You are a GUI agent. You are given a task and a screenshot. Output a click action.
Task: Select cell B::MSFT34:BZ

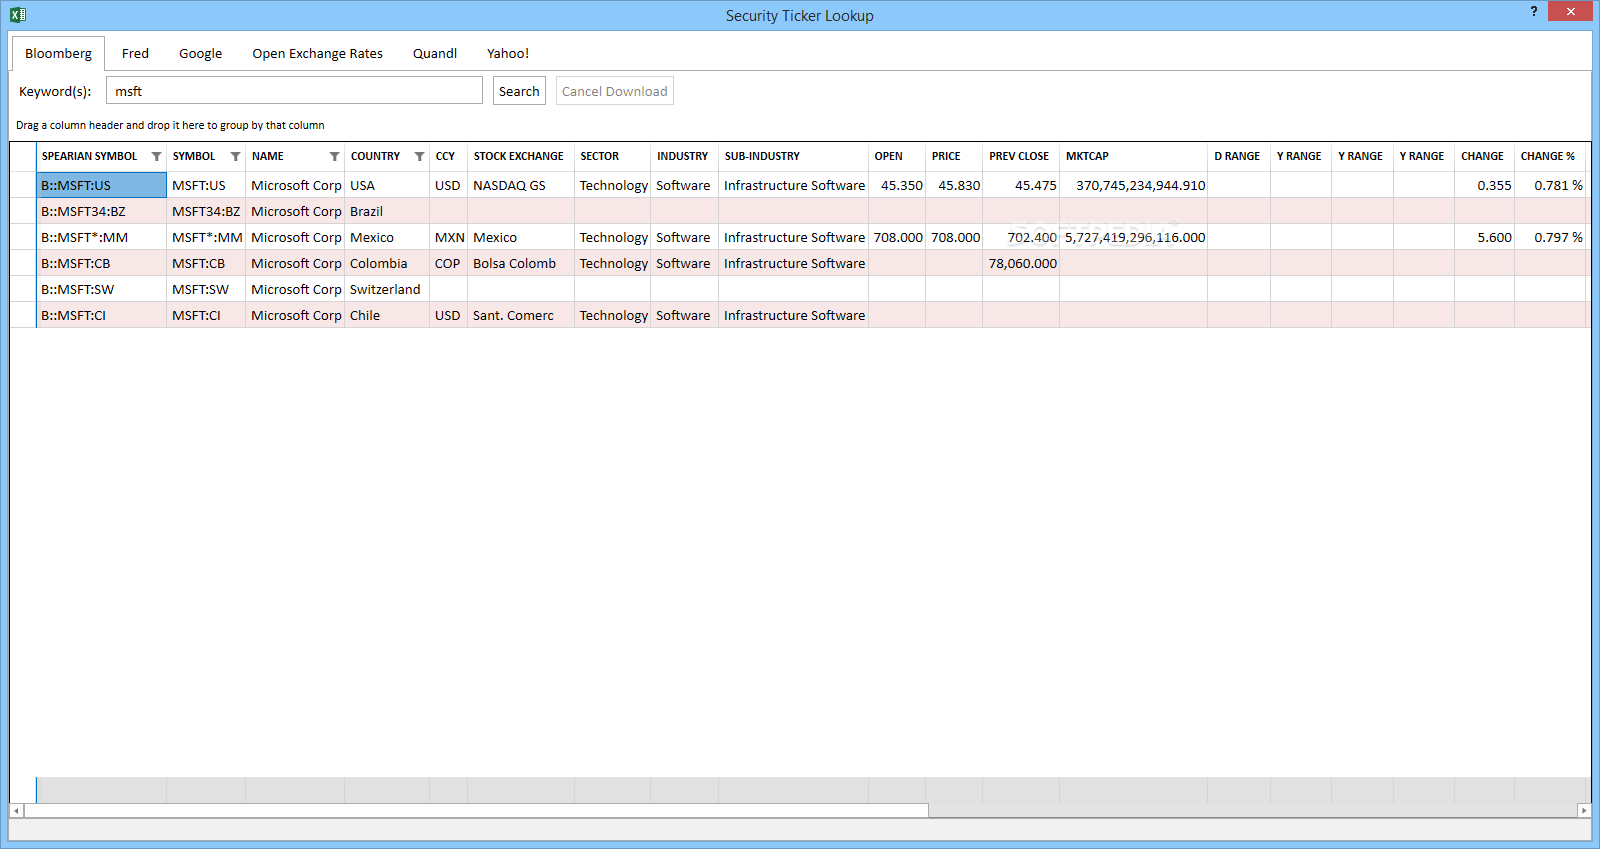click(x=101, y=211)
